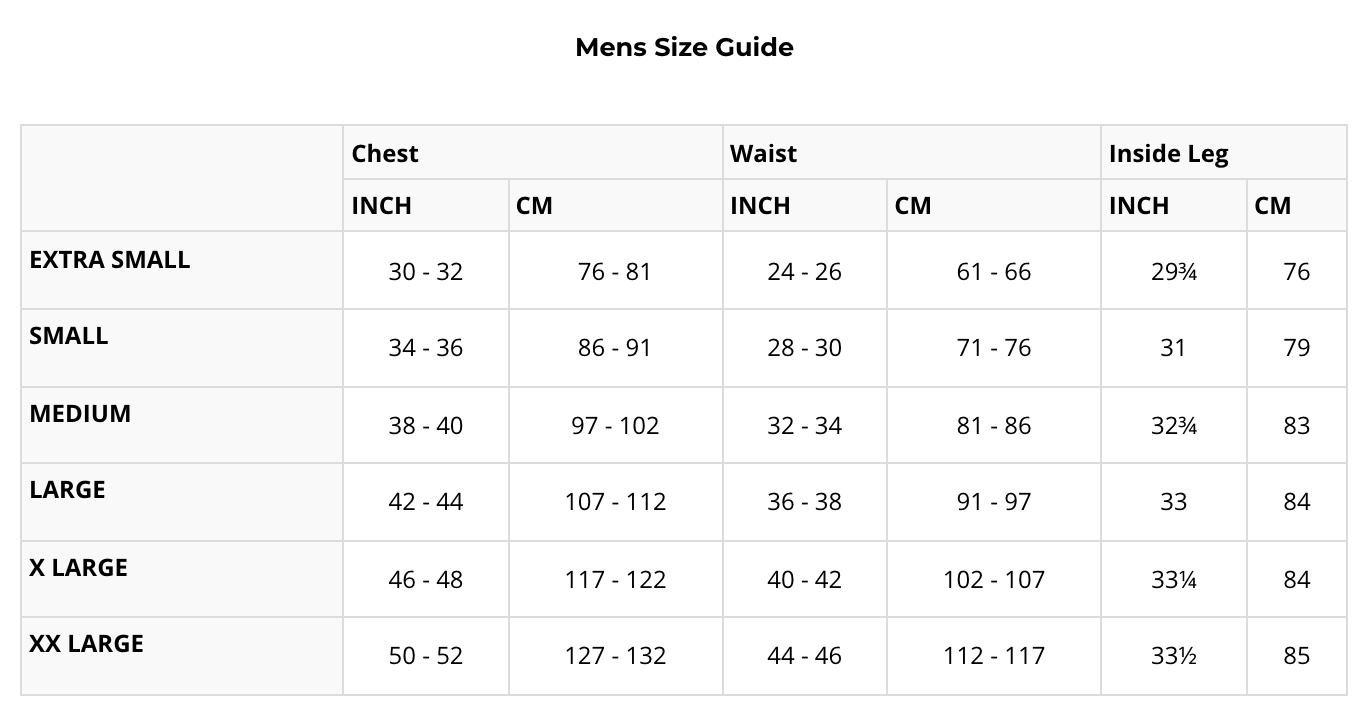Click the MEDIUM row label
This screenshot has width=1368, height=716.
point(80,413)
